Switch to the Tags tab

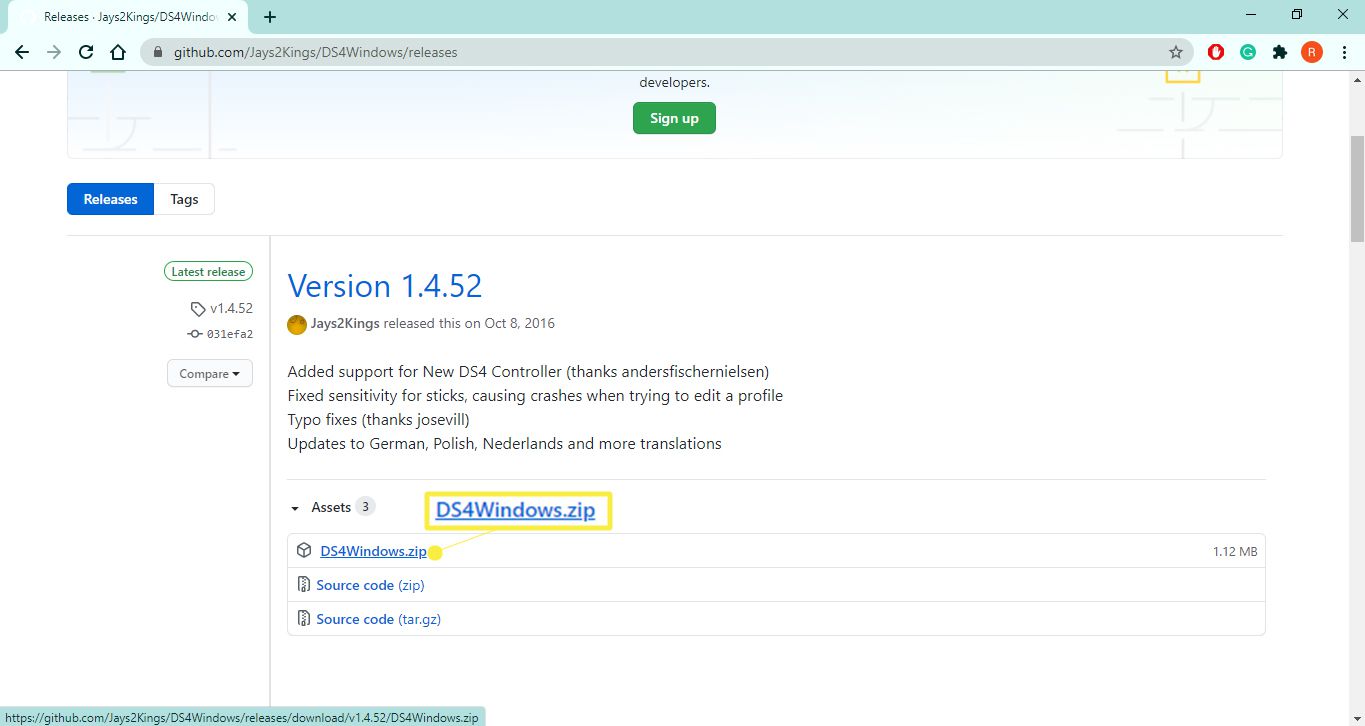(x=184, y=199)
